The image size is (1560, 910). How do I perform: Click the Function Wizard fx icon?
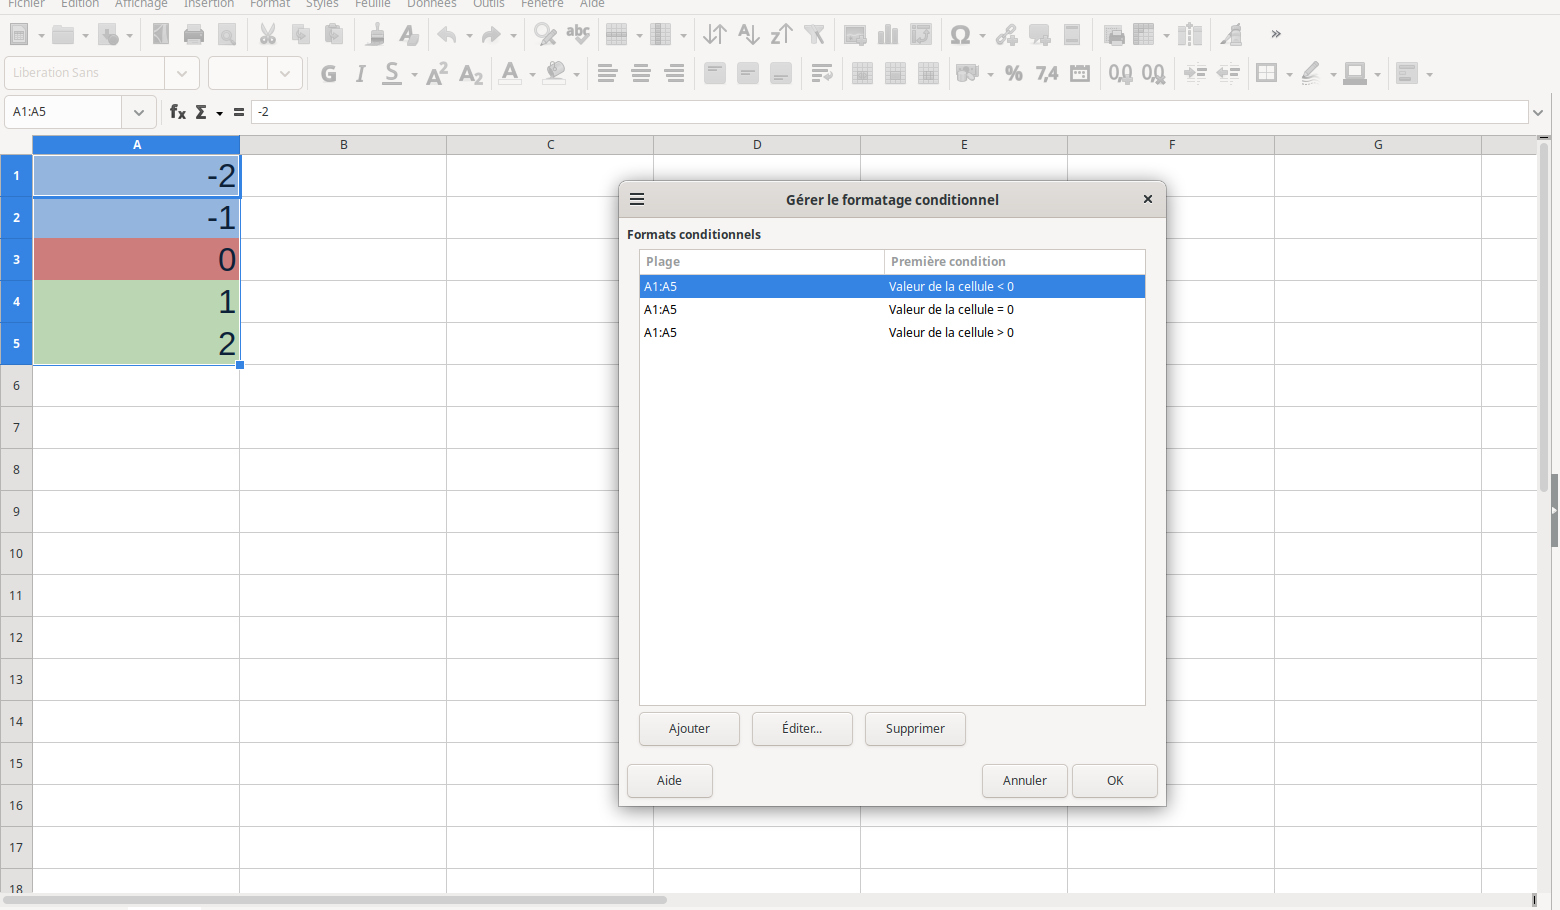(x=177, y=112)
